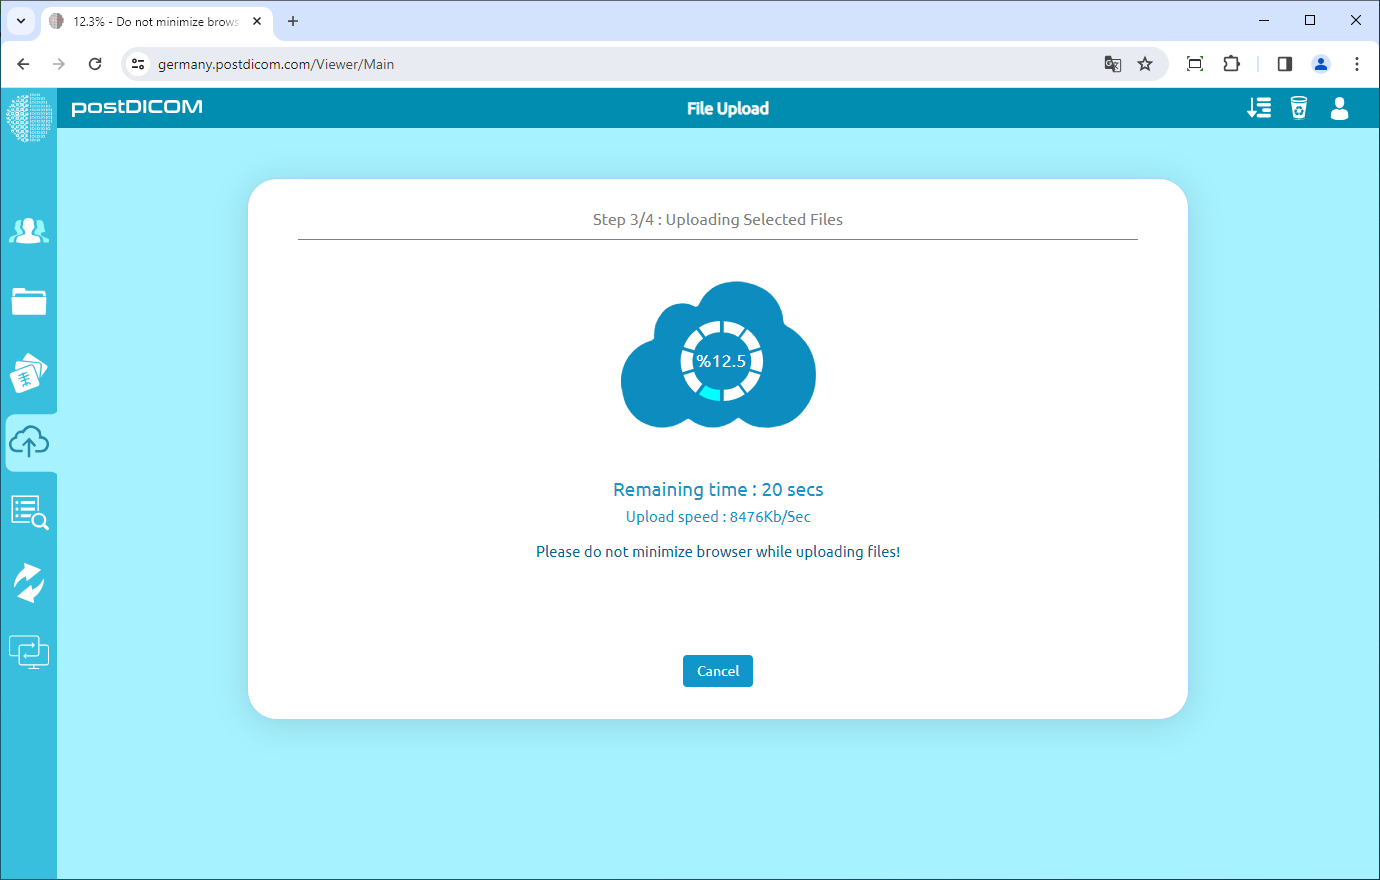Viewport: 1380px width, 880px height.
Task: Click the postDICOM logo in the sidebar
Action: (29, 117)
